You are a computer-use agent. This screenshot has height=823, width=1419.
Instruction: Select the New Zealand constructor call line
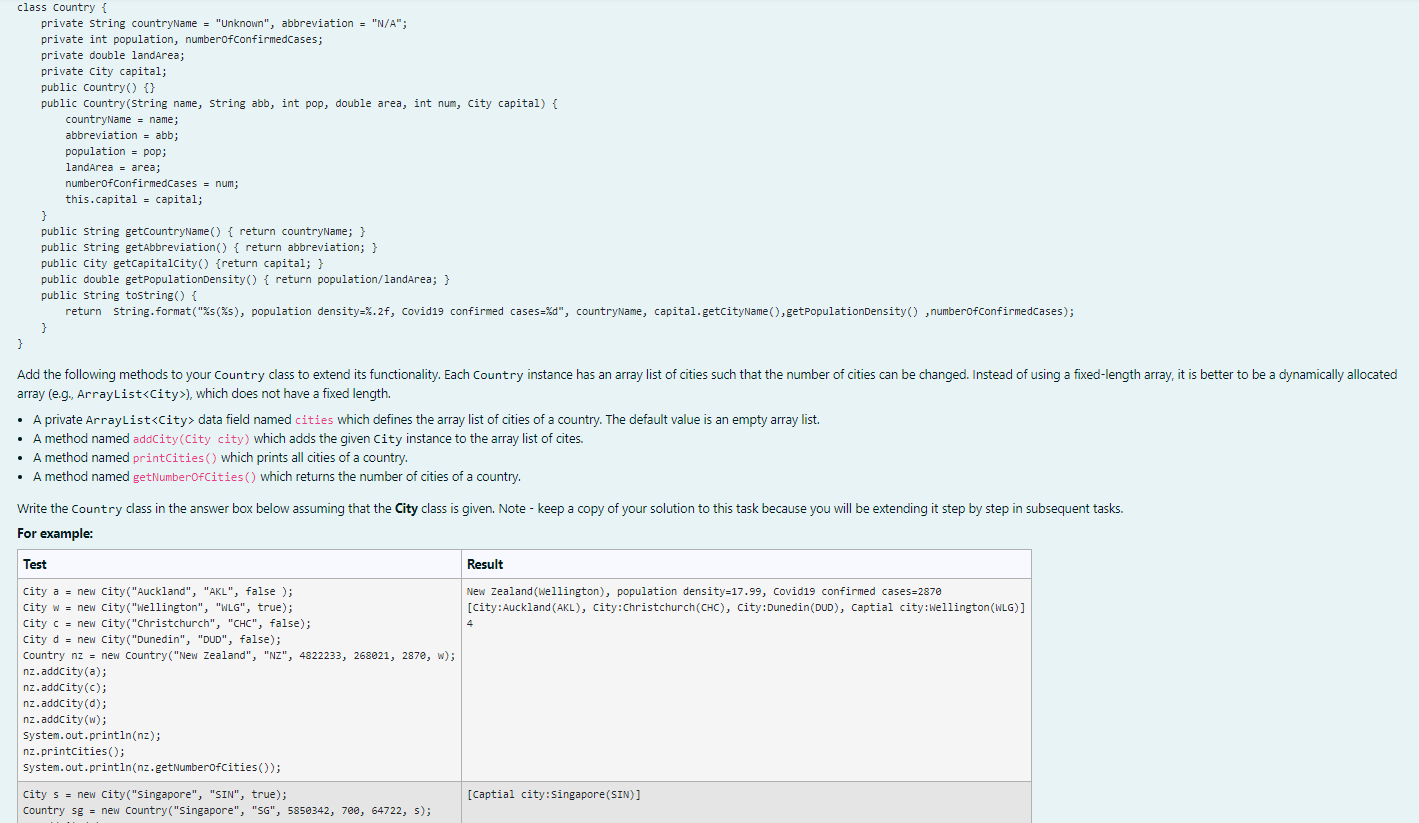pos(240,655)
